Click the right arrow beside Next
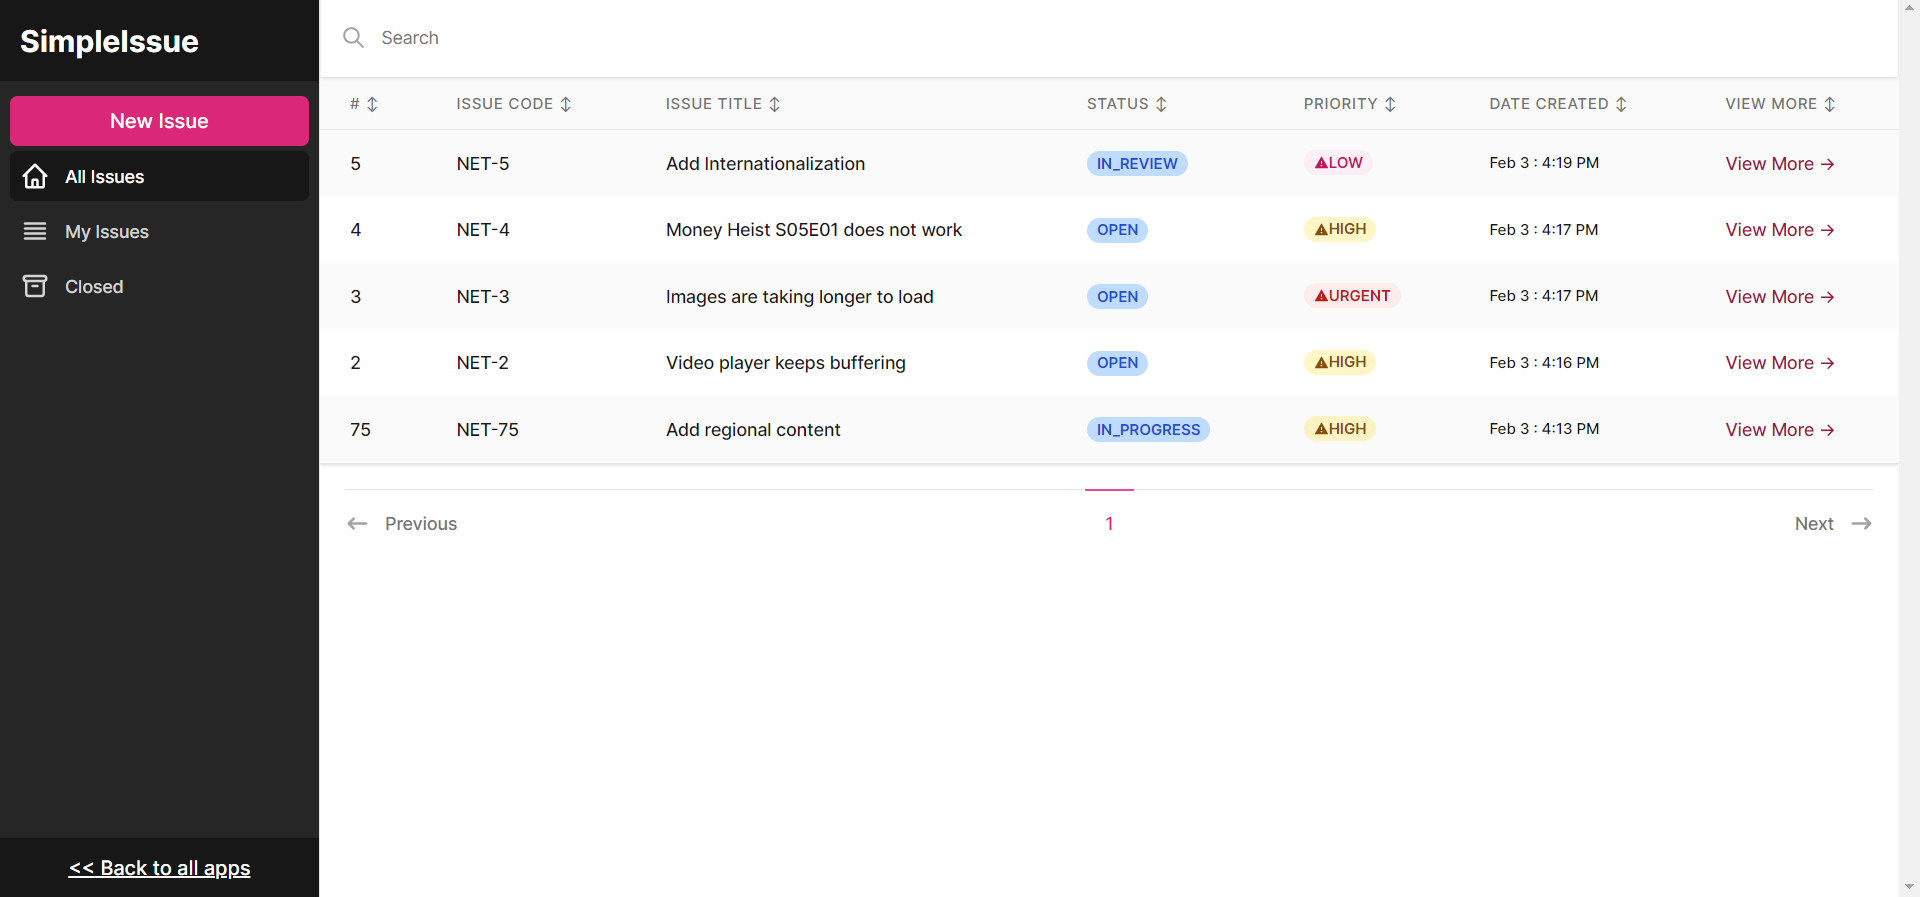The width and height of the screenshot is (1920, 897). click(1861, 524)
